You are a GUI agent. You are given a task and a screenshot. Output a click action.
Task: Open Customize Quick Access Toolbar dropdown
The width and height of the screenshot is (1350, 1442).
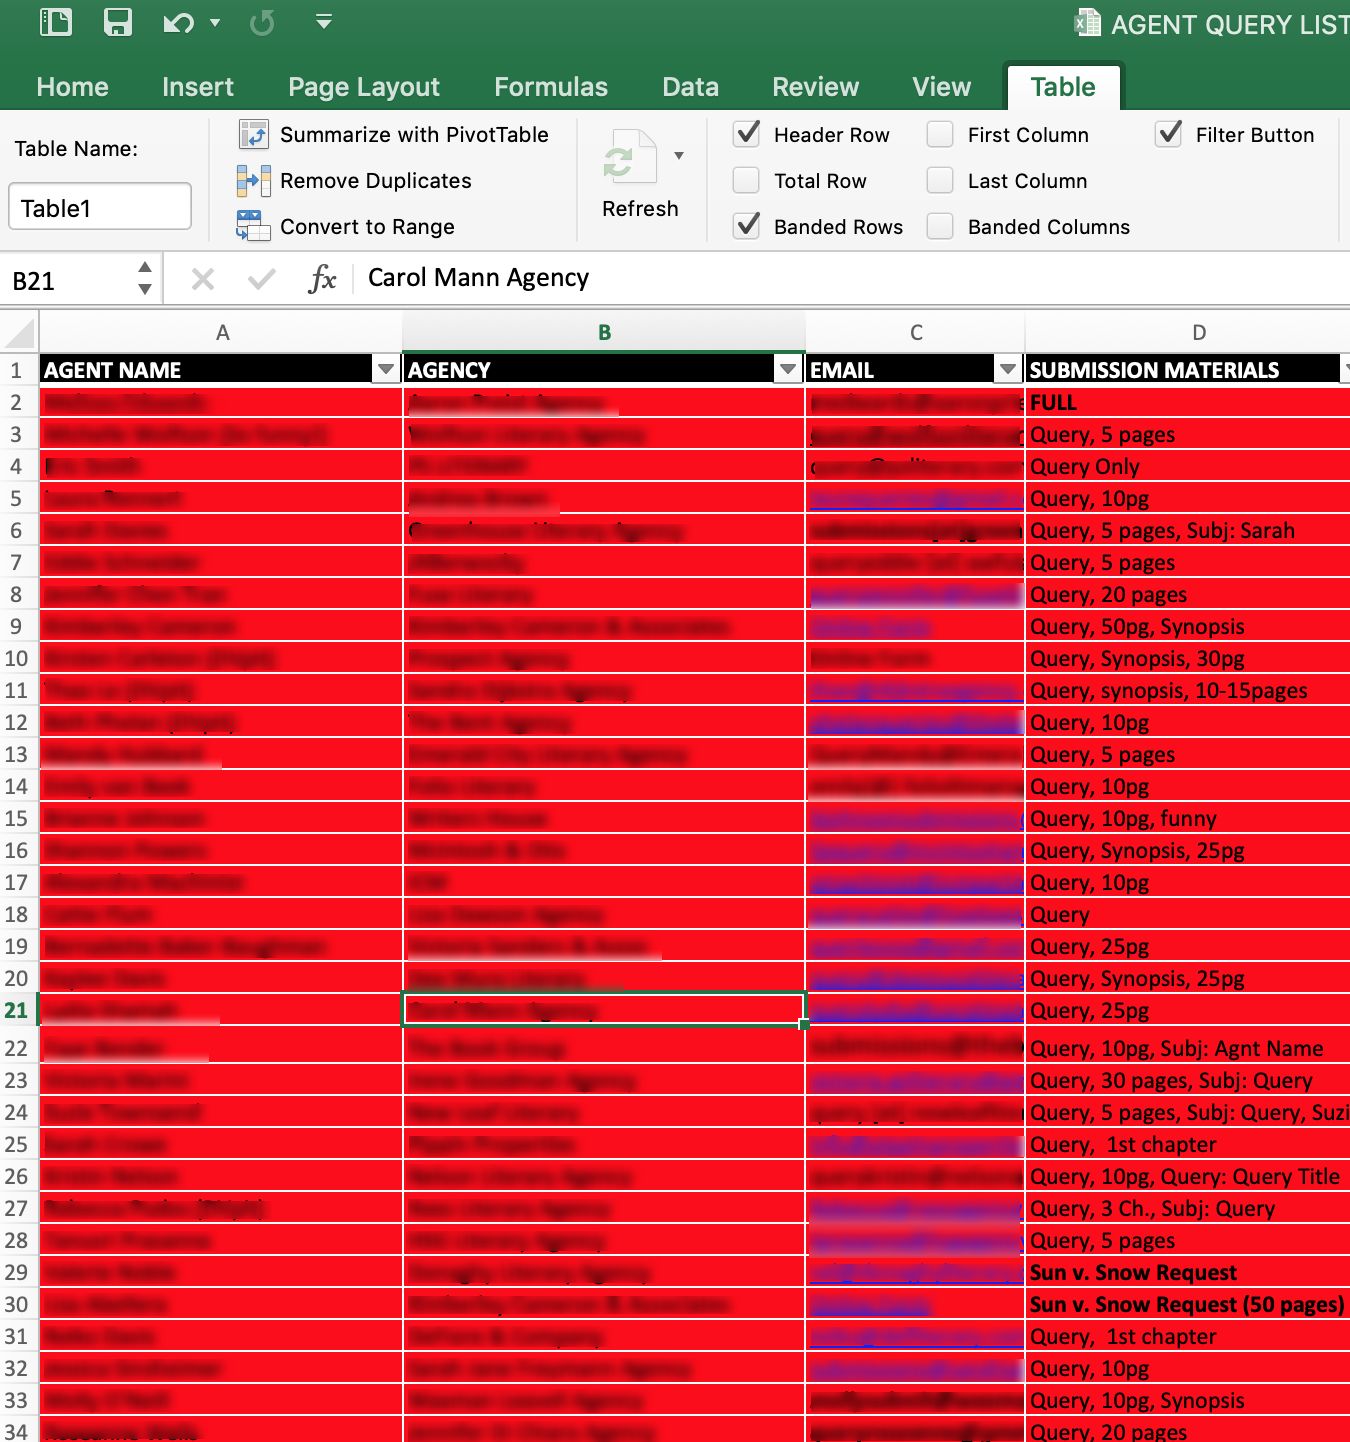tap(323, 21)
